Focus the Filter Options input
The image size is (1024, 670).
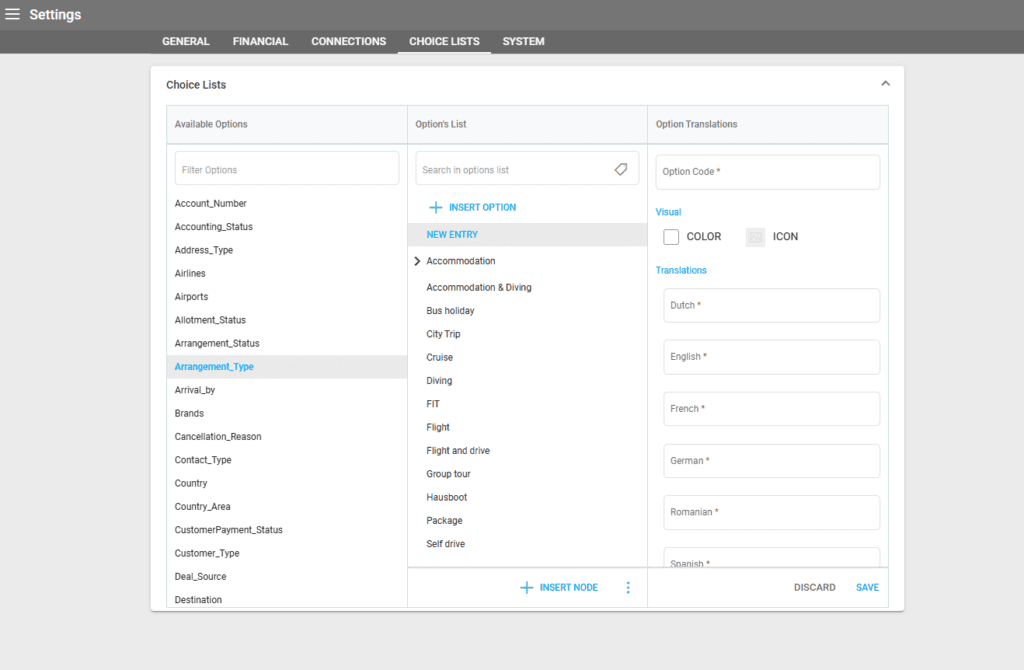(x=286, y=170)
